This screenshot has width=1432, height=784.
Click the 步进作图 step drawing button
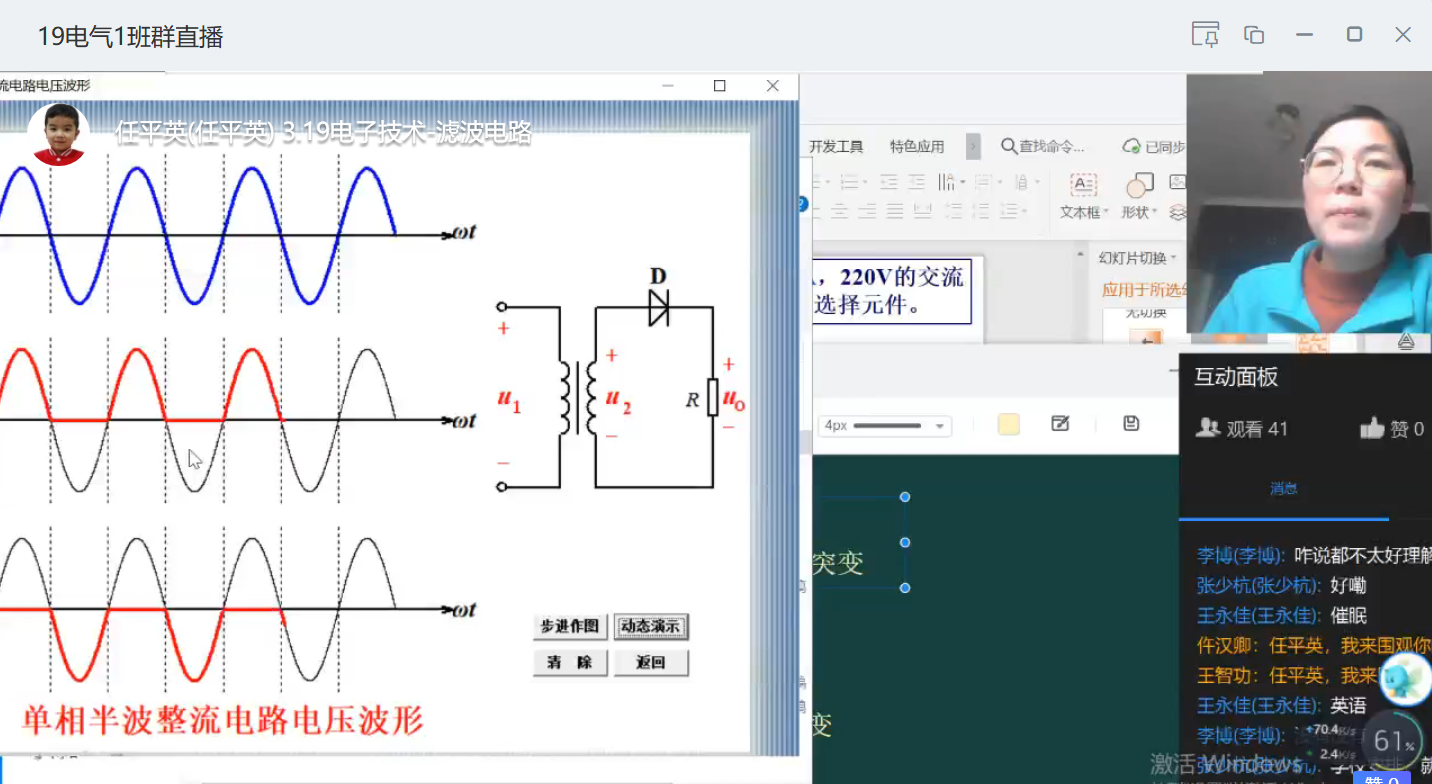[570, 627]
